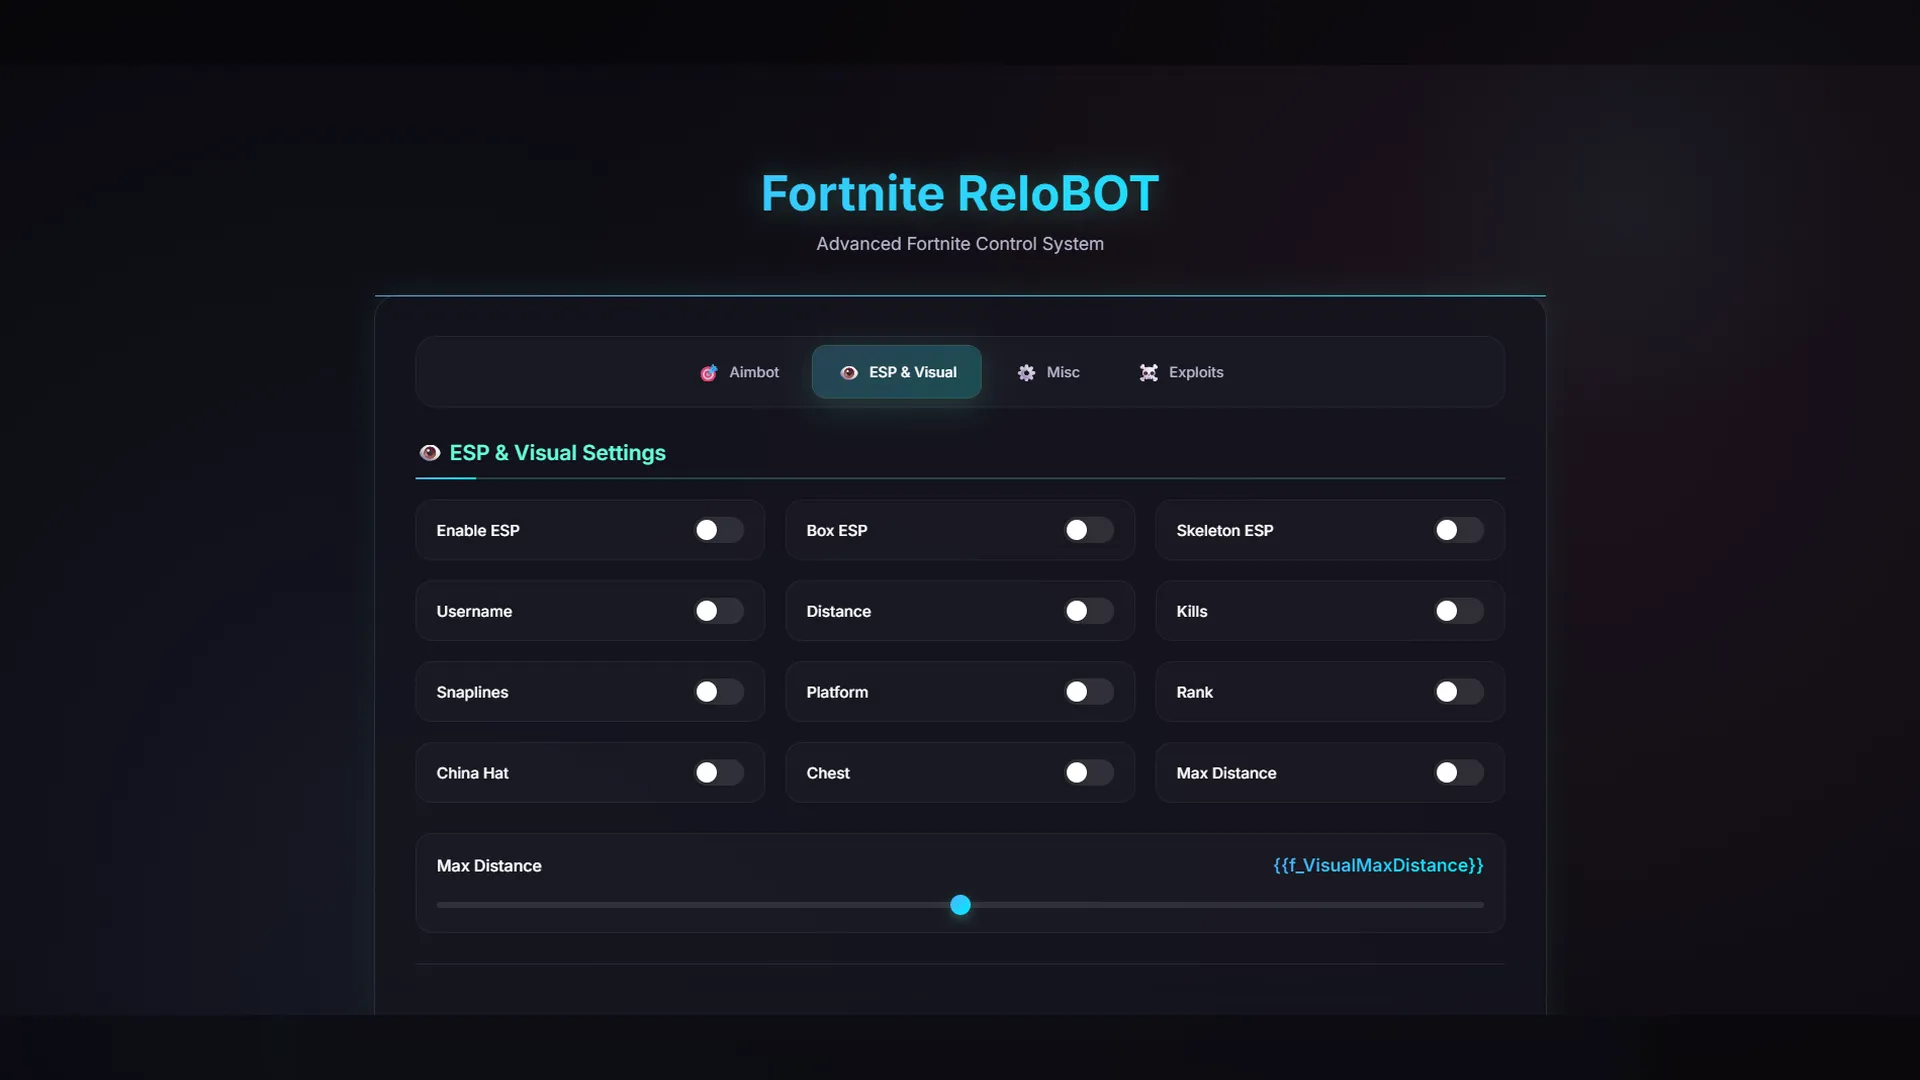The height and width of the screenshot is (1080, 1920).
Task: Click the Max Distance slider handle
Action: (960, 905)
